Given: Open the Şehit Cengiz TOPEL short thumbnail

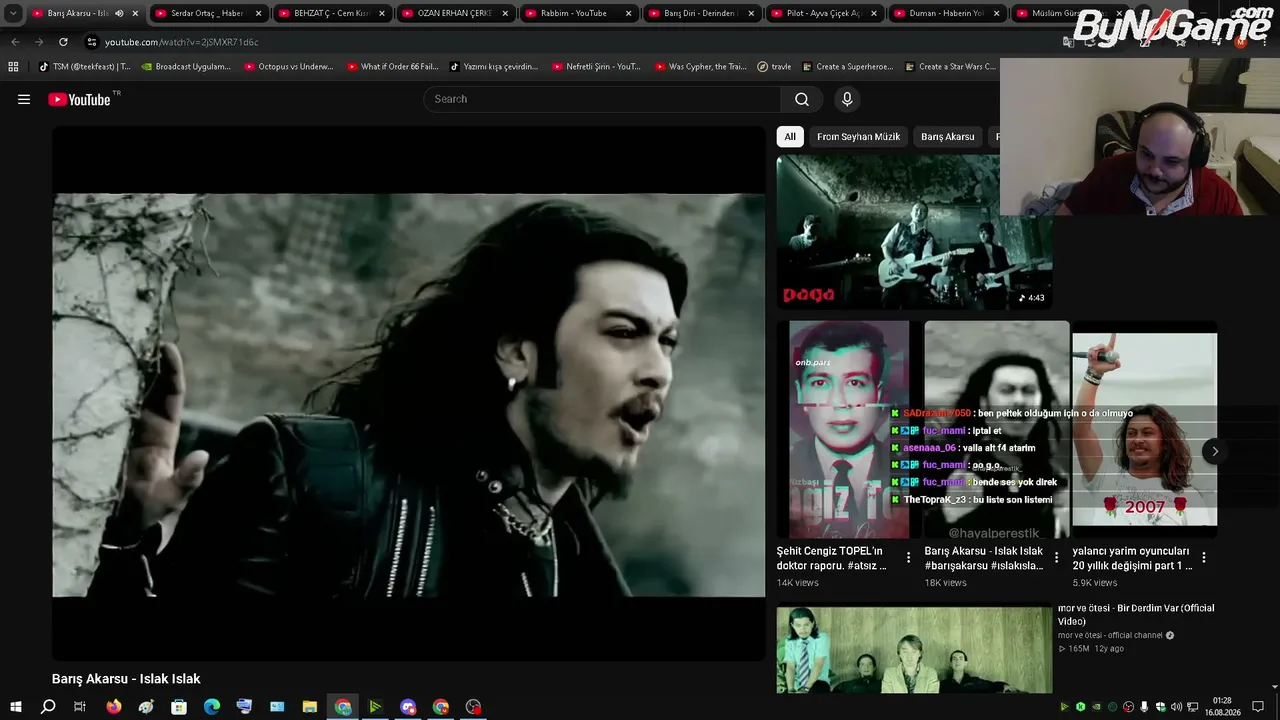Looking at the screenshot, I should tap(849, 430).
